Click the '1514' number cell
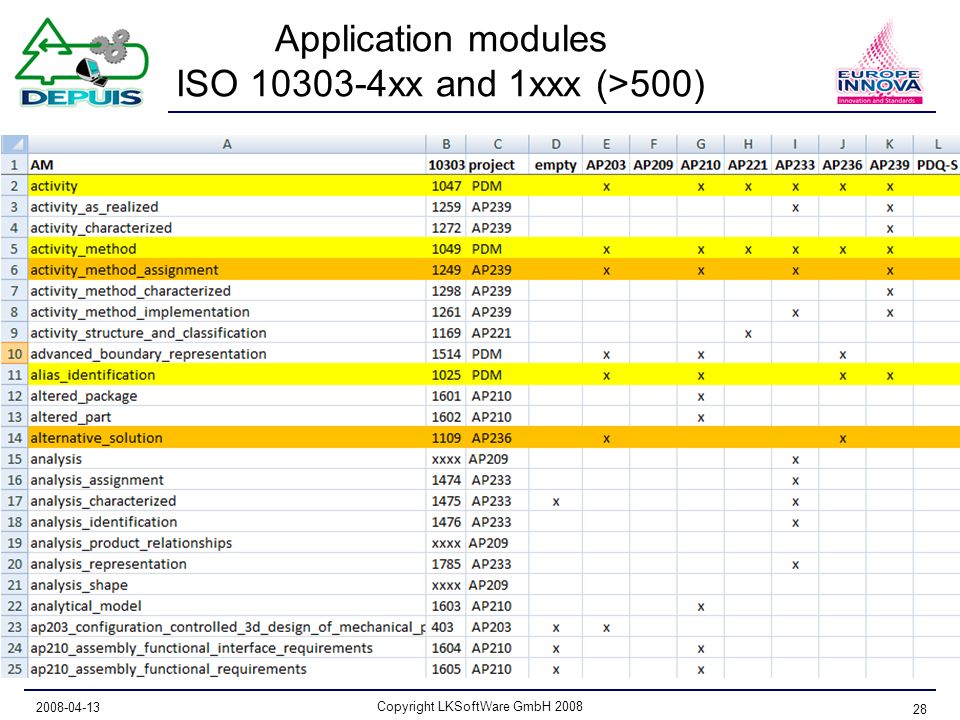 coord(446,354)
